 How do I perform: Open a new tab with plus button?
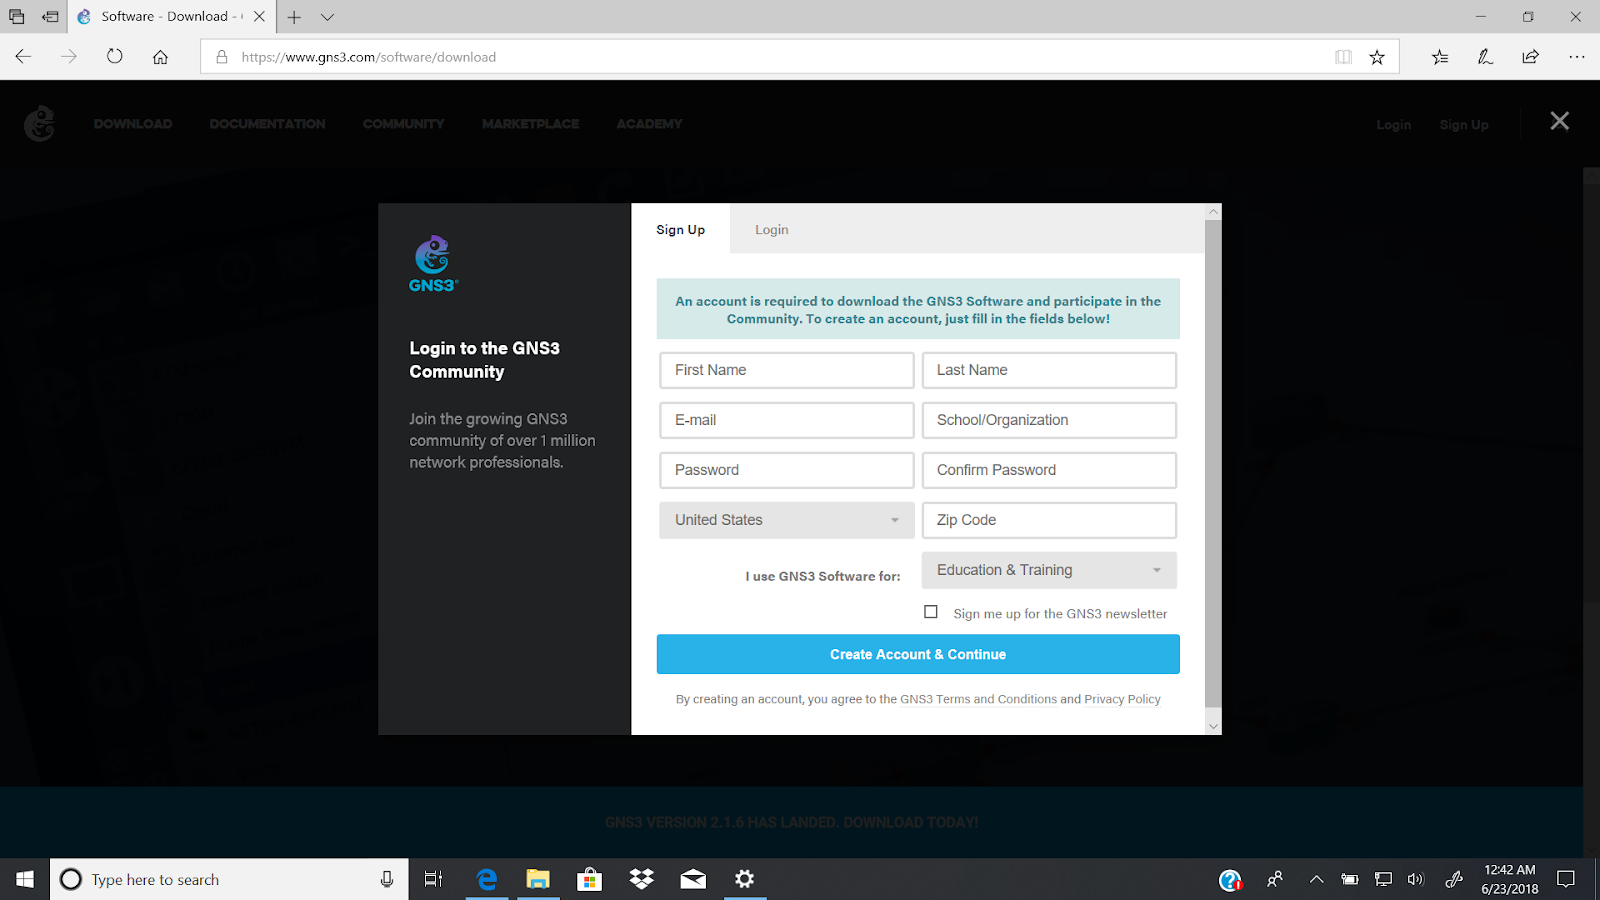pos(294,16)
